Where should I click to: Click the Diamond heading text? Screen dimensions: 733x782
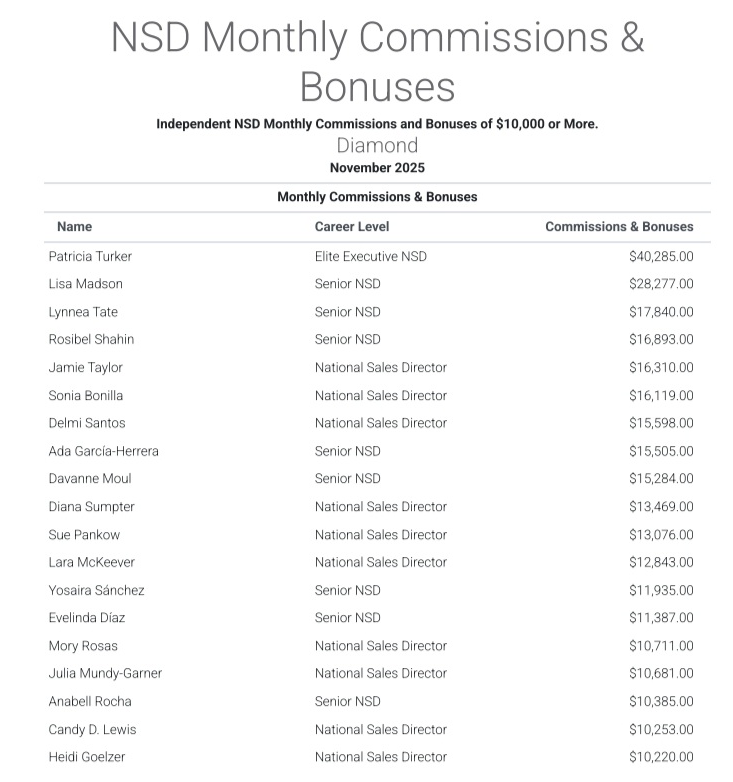377,146
